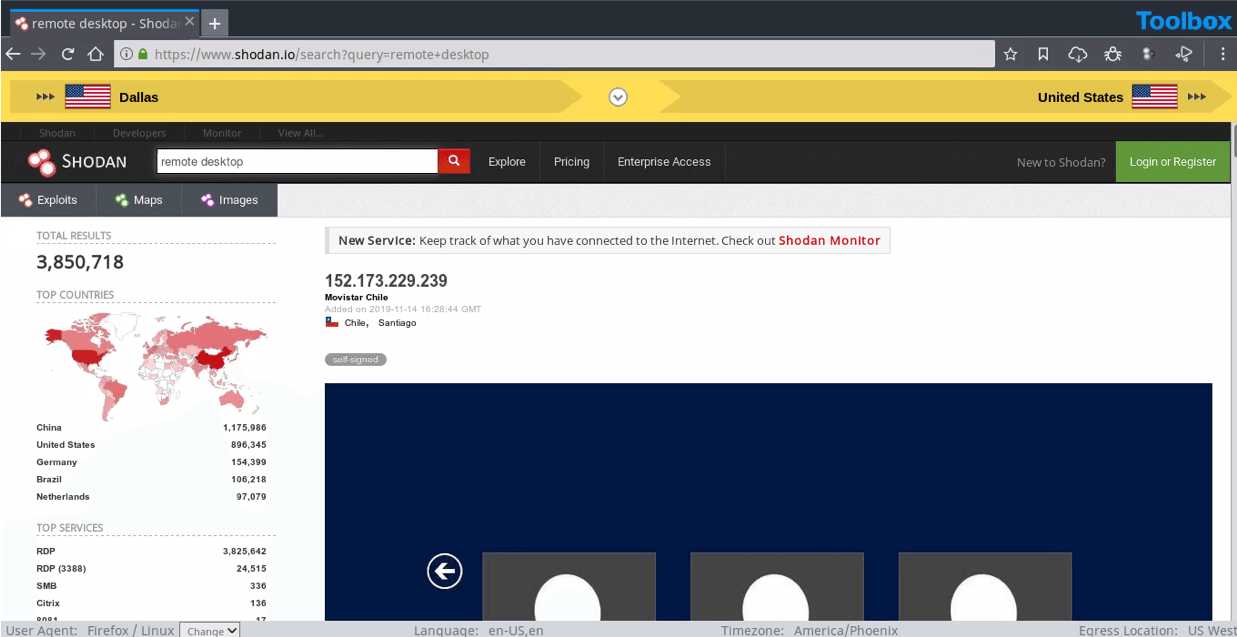Open the User Agent Change dropdown
This screenshot has width=1237, height=637.
[x=210, y=630]
